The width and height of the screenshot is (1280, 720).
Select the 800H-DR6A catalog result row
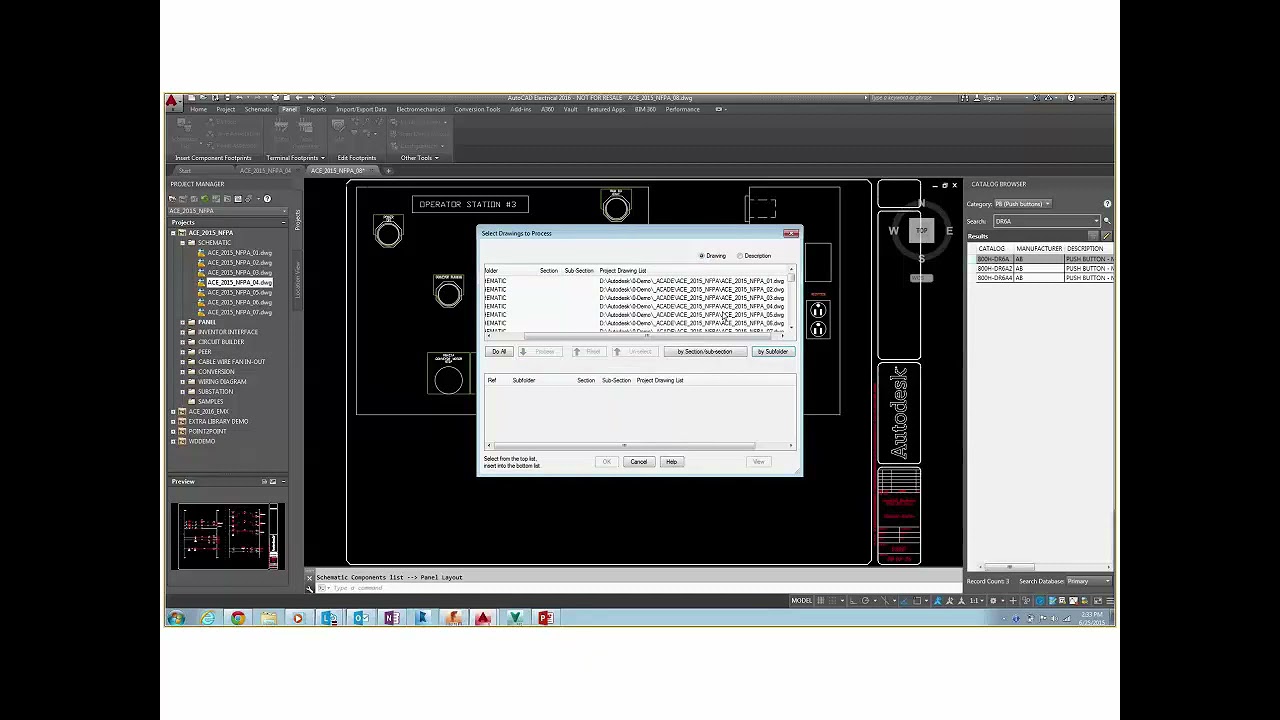pyautogui.click(x=1044, y=259)
